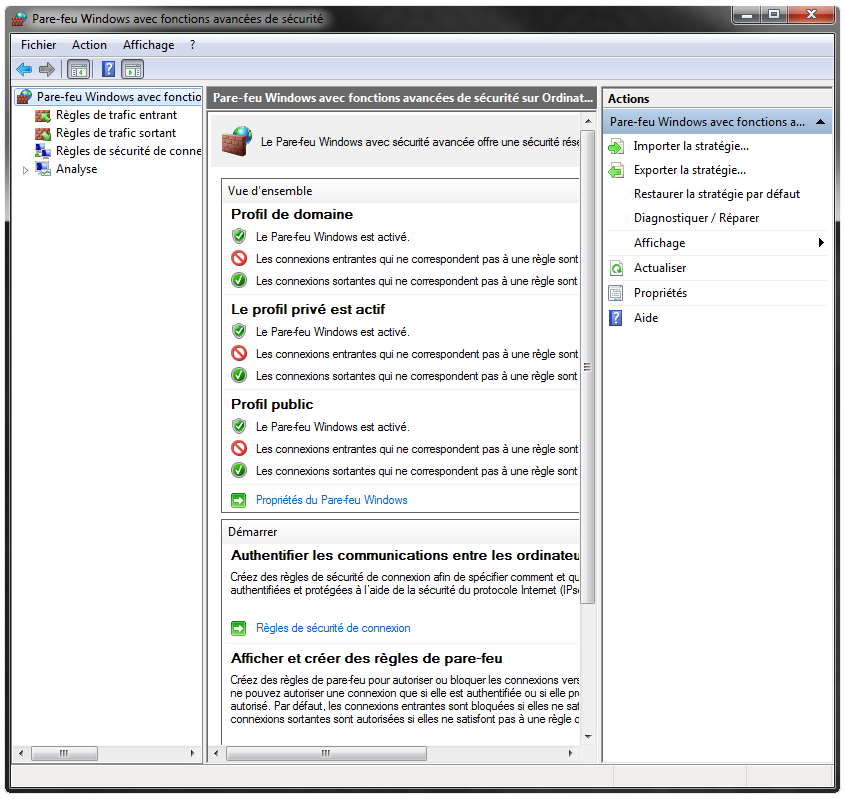Viewport: 845px width, 799px height.
Task: Click center pane scroll down arrow
Action: [588, 737]
